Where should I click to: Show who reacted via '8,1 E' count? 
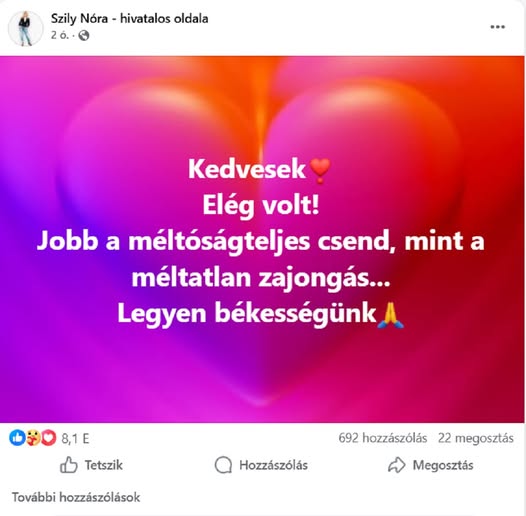point(75,438)
